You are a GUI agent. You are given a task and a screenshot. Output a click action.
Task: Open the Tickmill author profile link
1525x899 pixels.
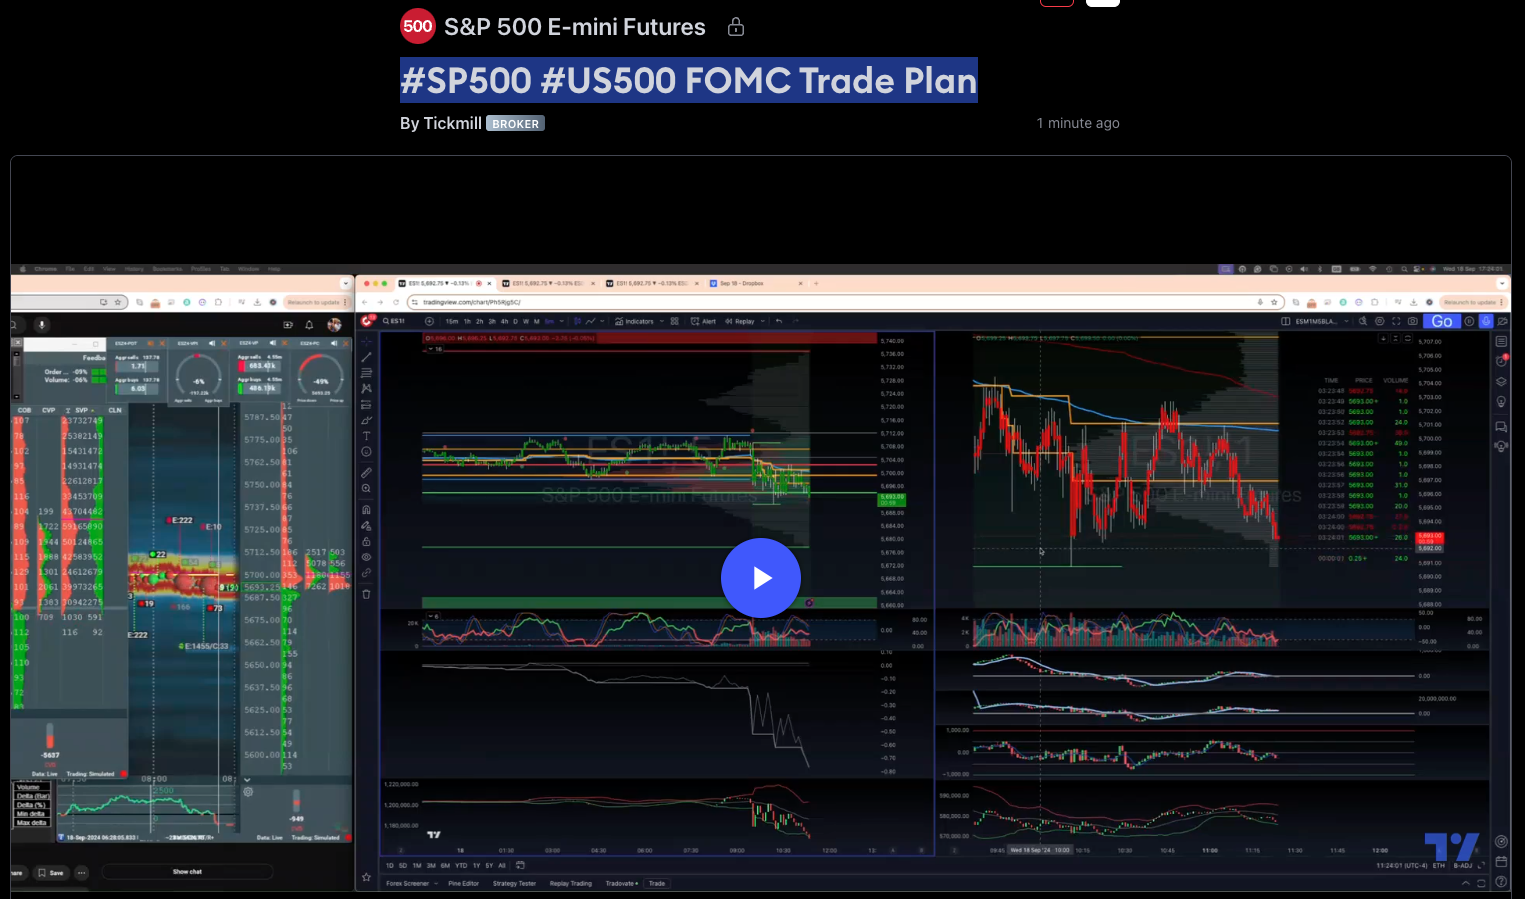point(453,123)
